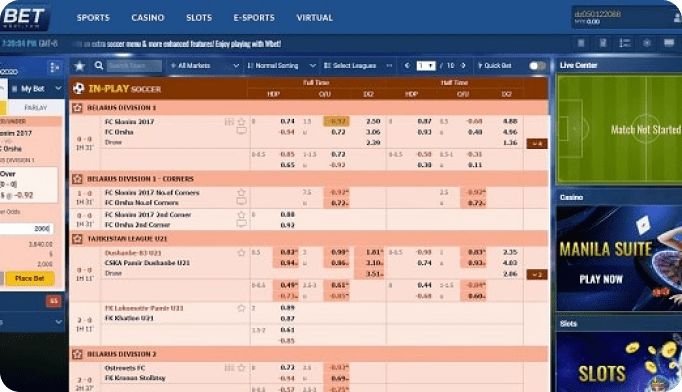Click the statement document header icon

603,43
